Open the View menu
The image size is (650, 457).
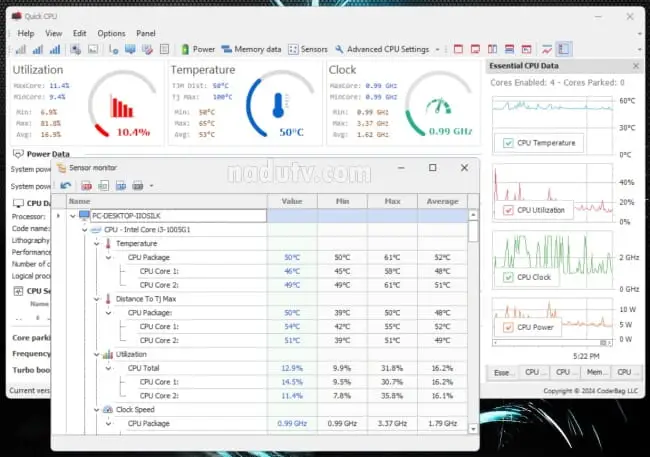(x=53, y=33)
